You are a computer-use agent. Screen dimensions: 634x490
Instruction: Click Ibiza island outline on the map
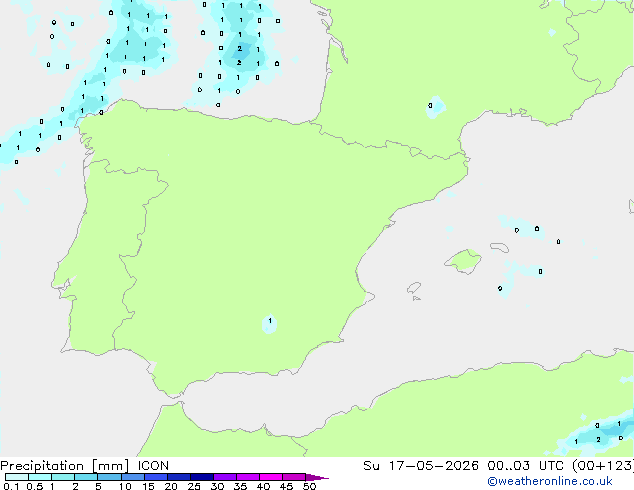(414, 288)
